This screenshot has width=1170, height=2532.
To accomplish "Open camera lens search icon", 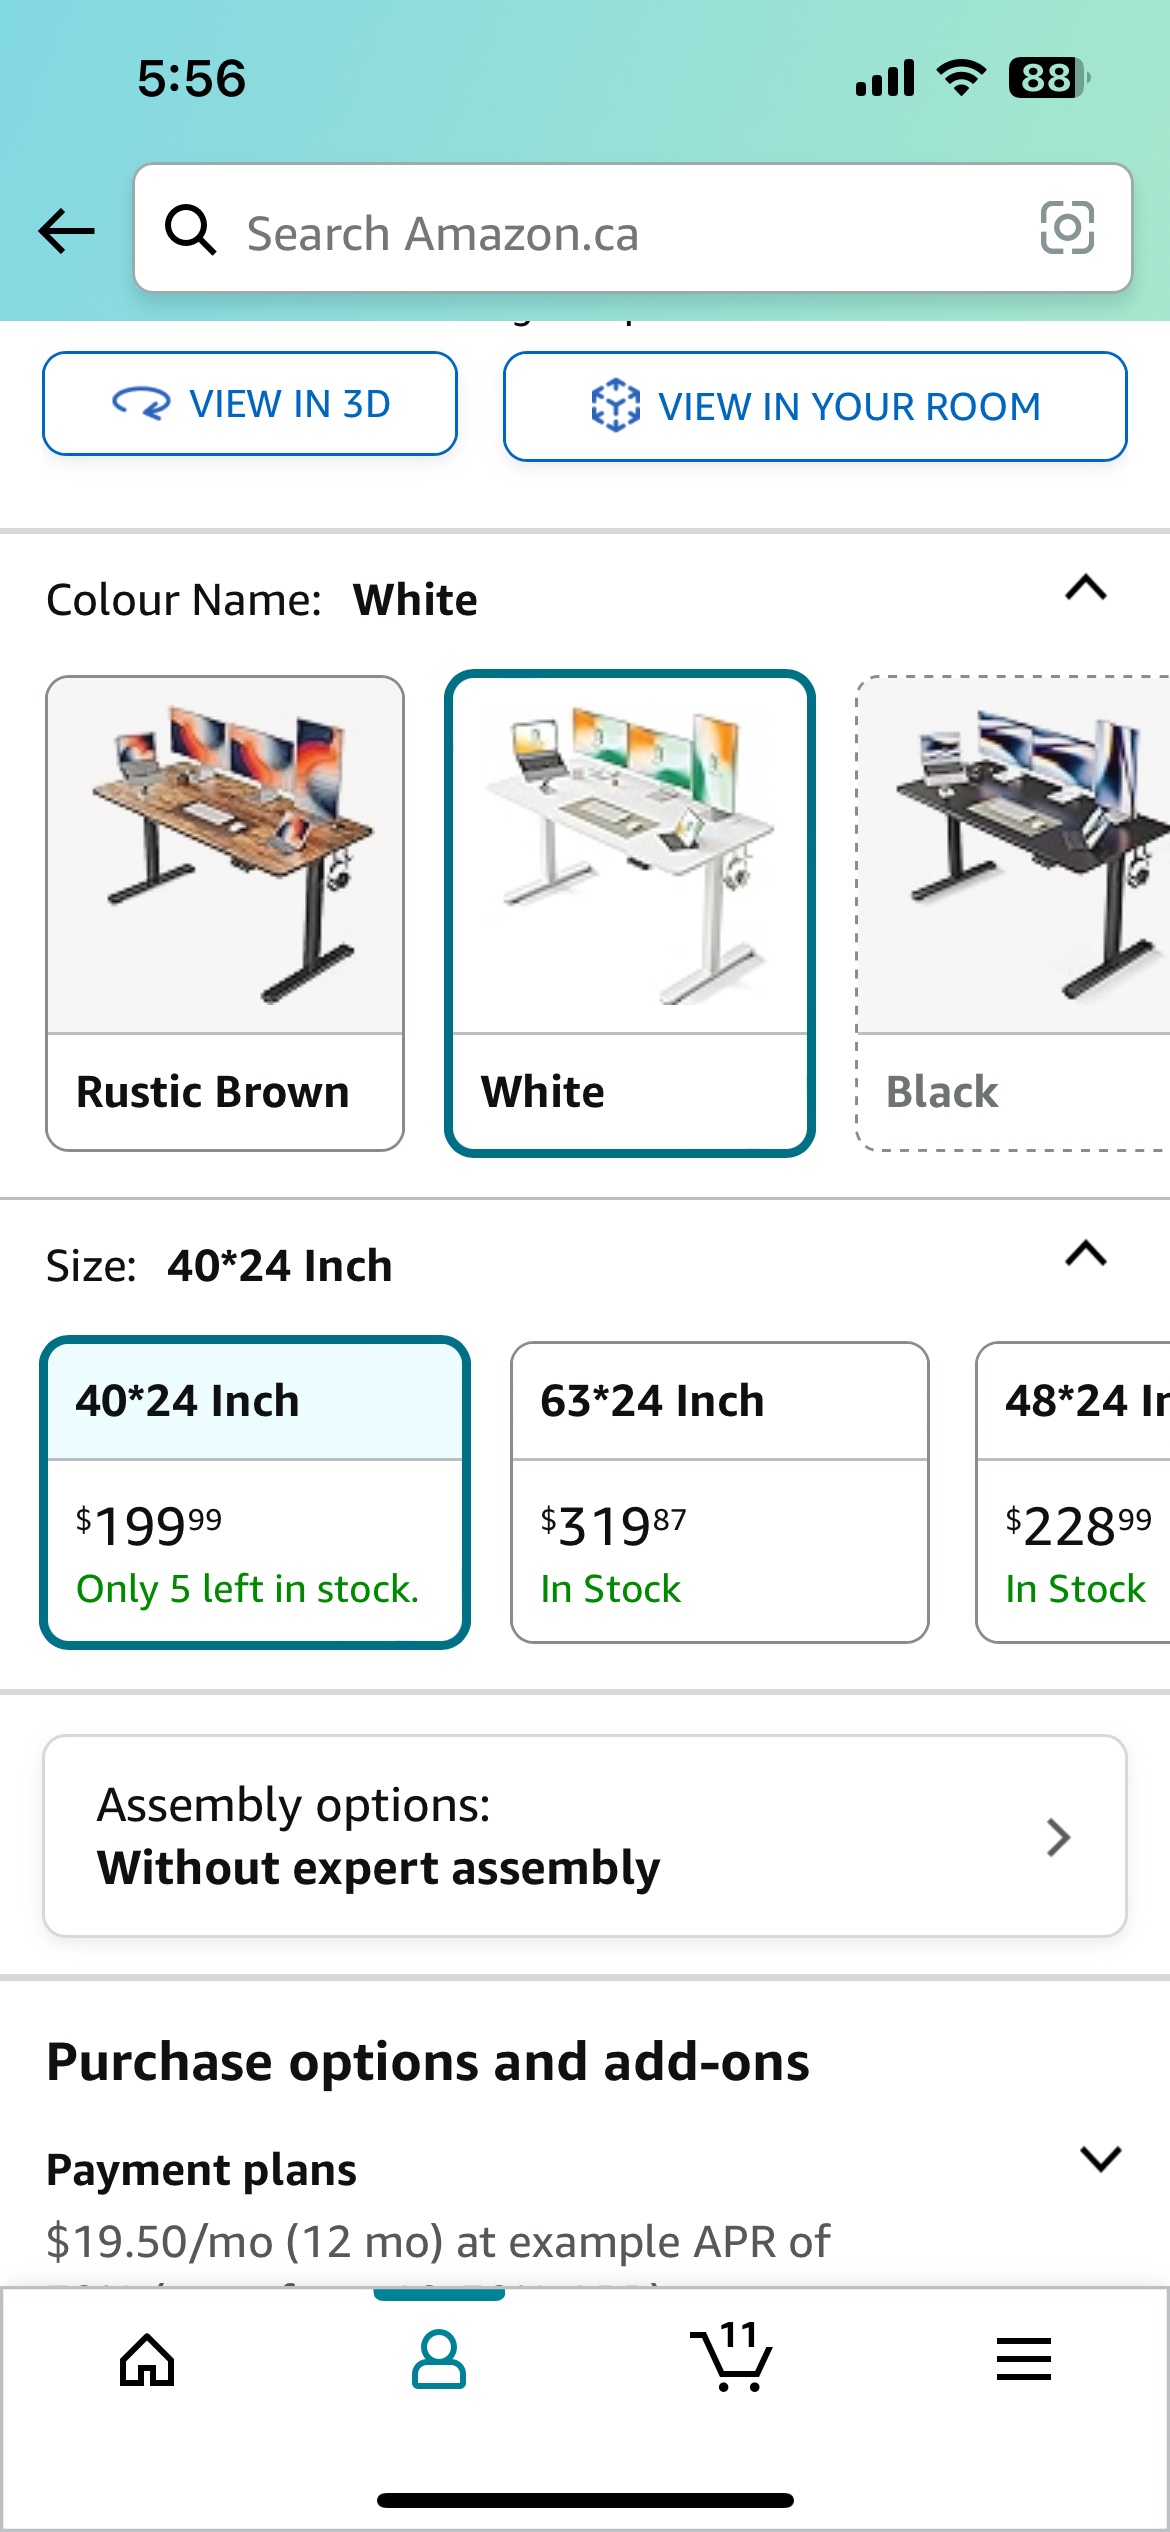I will [1067, 229].
